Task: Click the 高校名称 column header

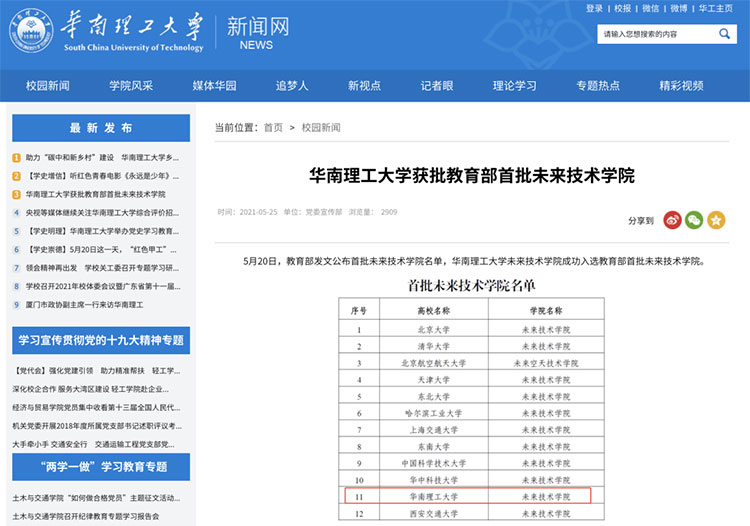Action: point(433,310)
